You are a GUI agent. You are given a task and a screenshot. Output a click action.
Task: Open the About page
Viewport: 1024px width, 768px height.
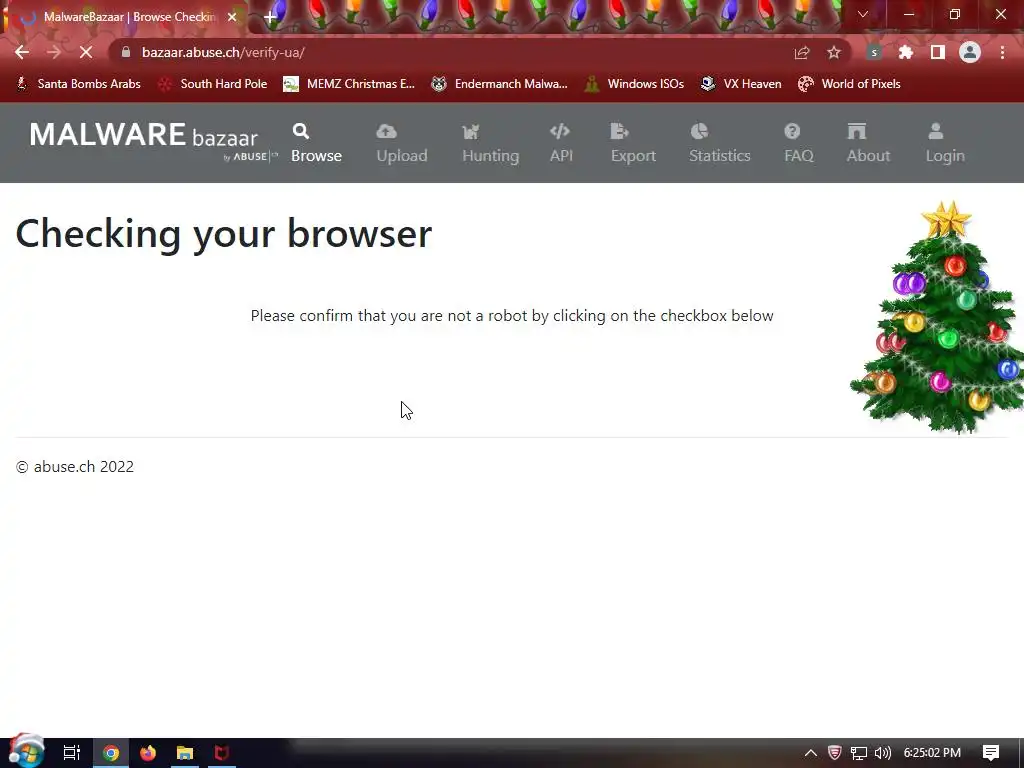pyautogui.click(x=868, y=143)
